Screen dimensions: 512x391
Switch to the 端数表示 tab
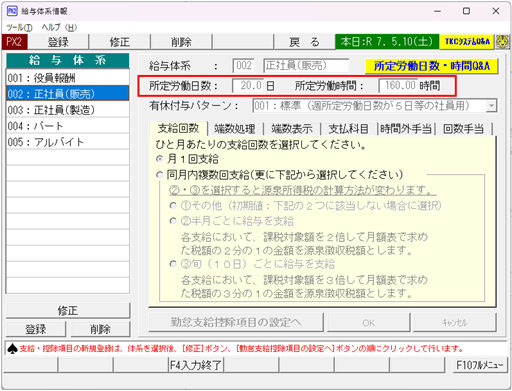tap(292, 129)
